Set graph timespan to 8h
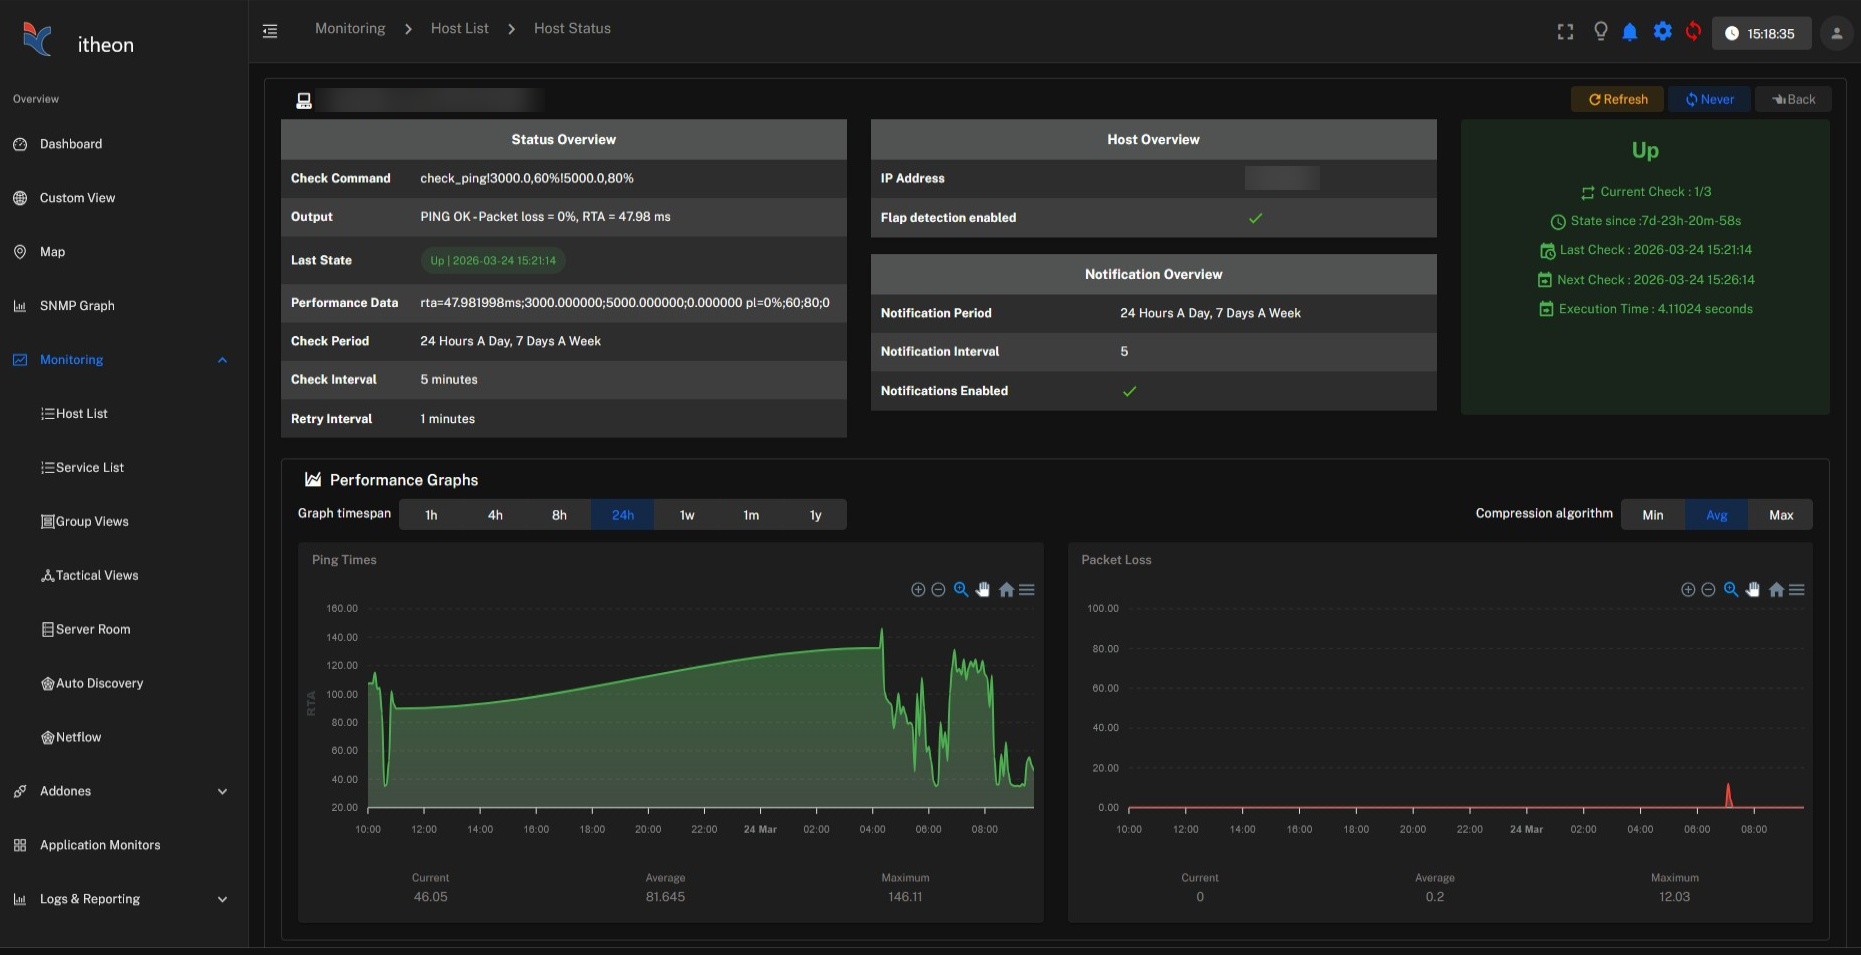 tap(559, 515)
